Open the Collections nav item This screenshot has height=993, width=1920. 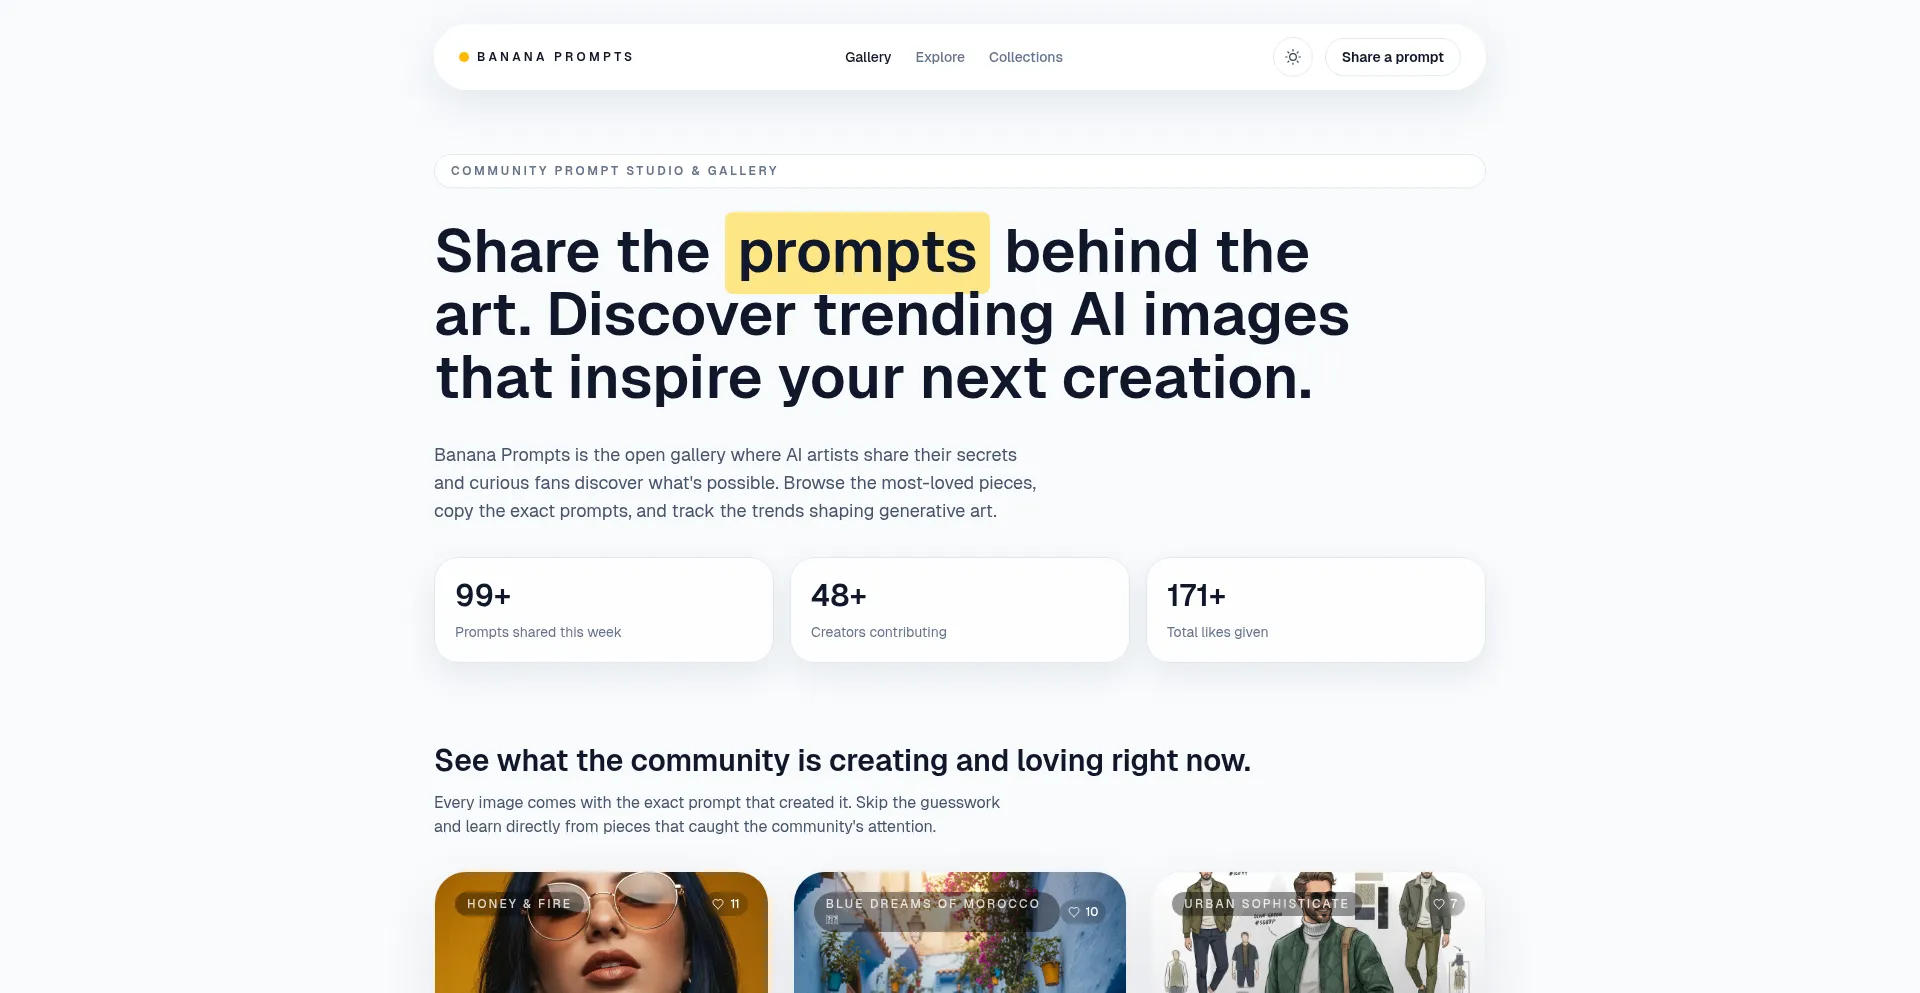point(1026,57)
